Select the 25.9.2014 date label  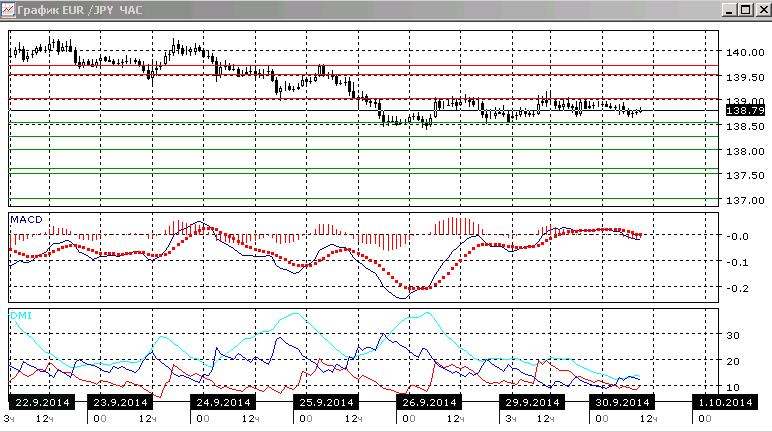[x=326, y=402]
